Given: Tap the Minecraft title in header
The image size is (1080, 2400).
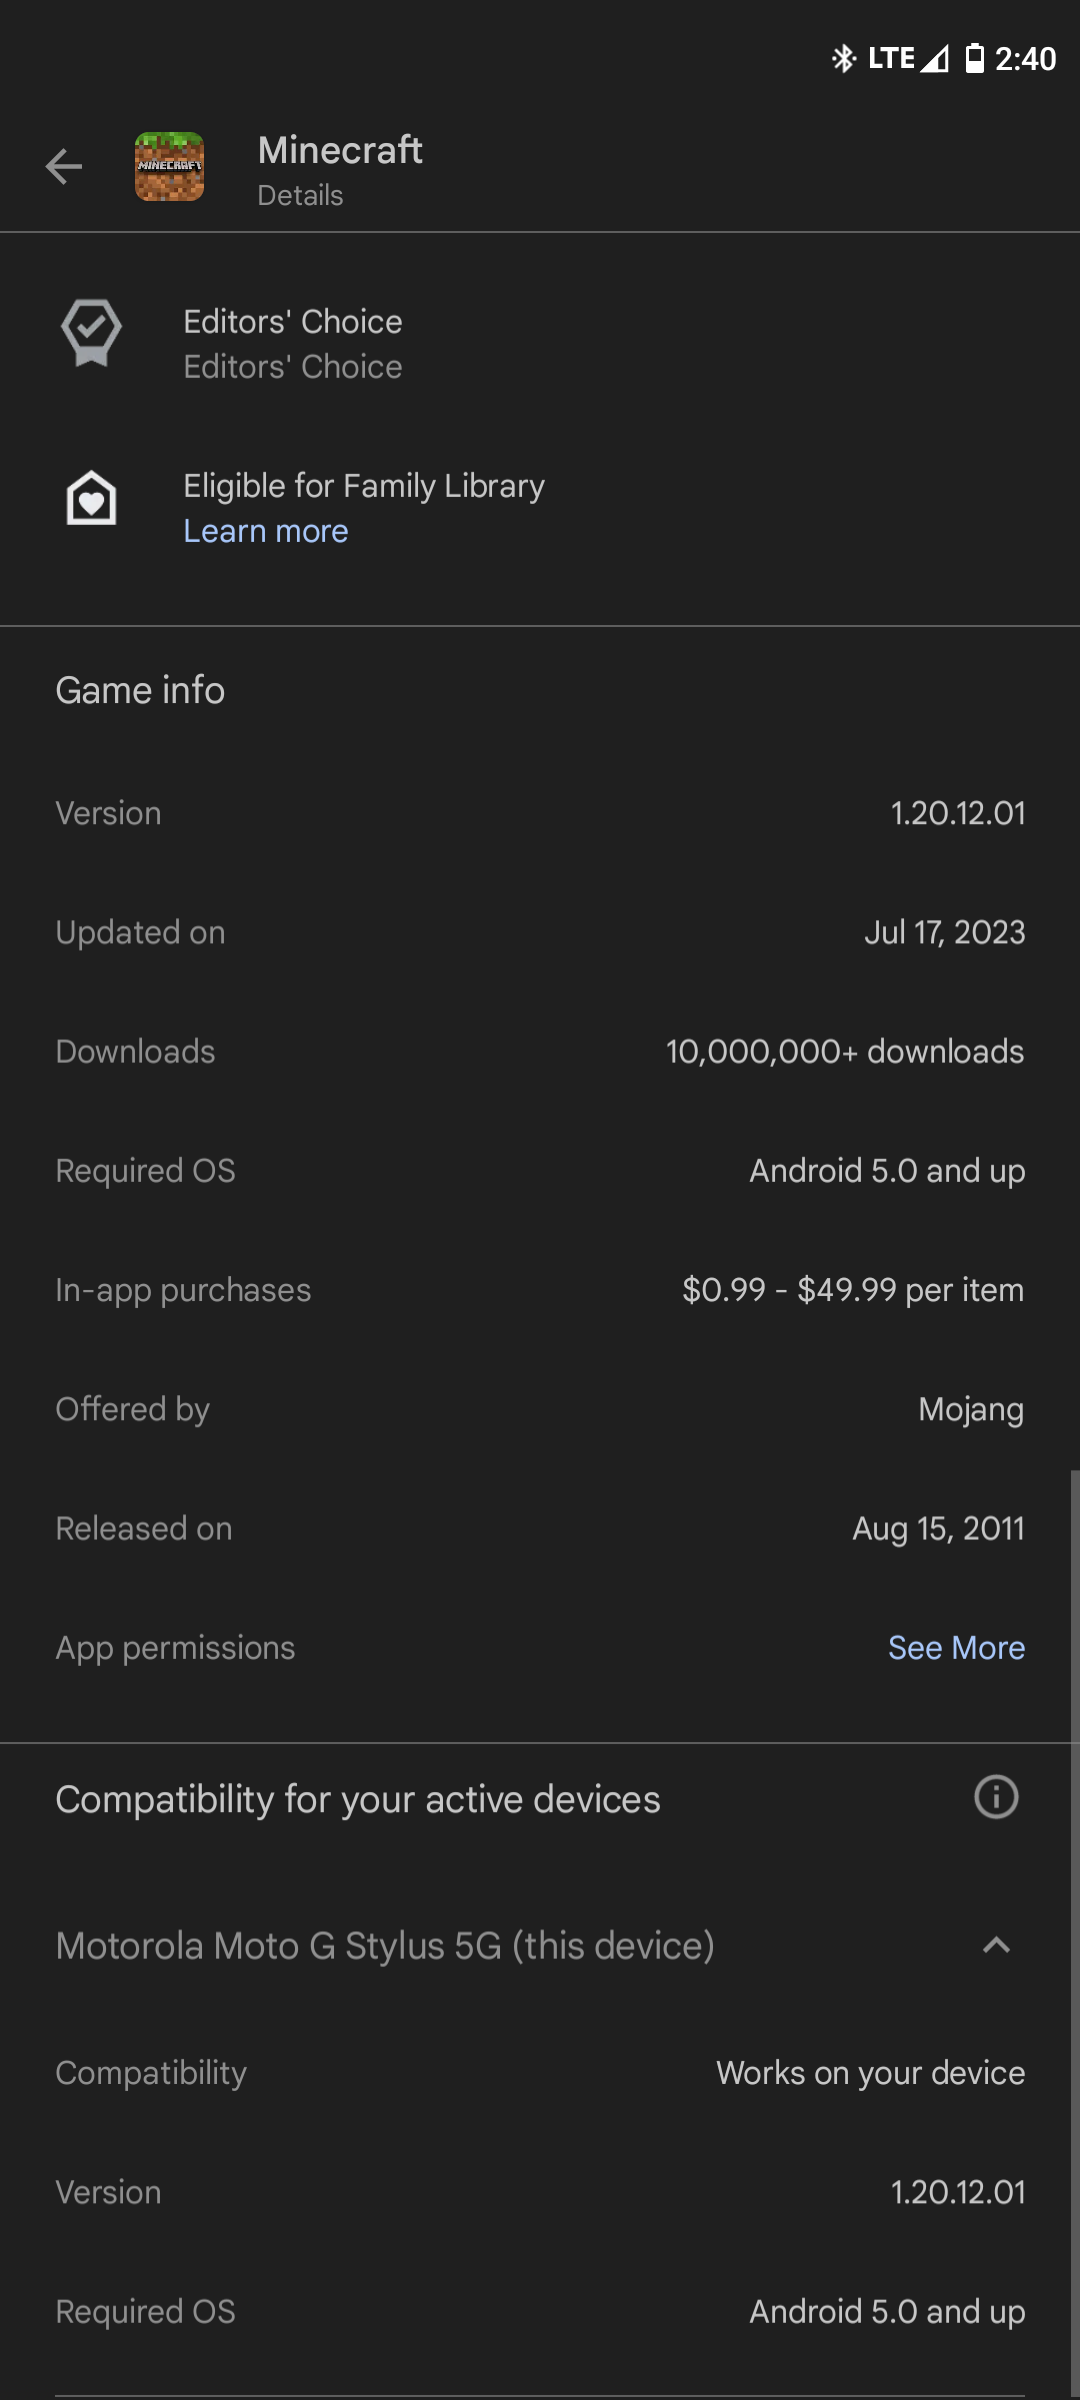Looking at the screenshot, I should (340, 151).
